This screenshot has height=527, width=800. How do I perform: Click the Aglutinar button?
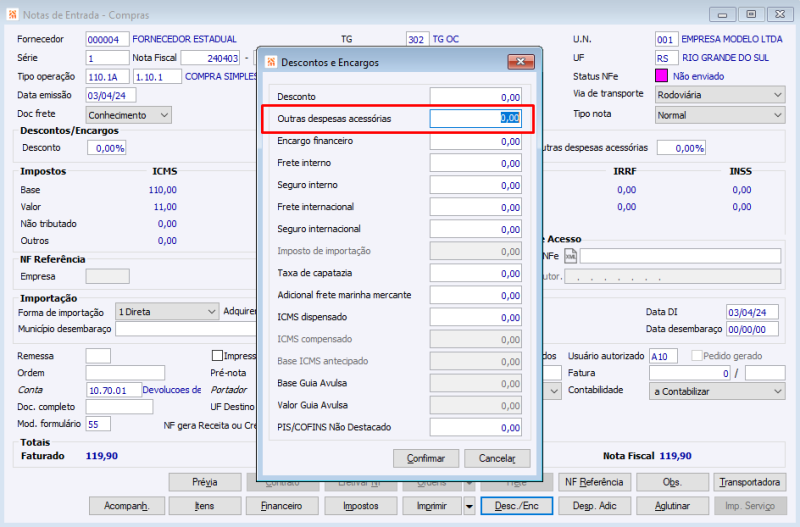click(x=672, y=506)
